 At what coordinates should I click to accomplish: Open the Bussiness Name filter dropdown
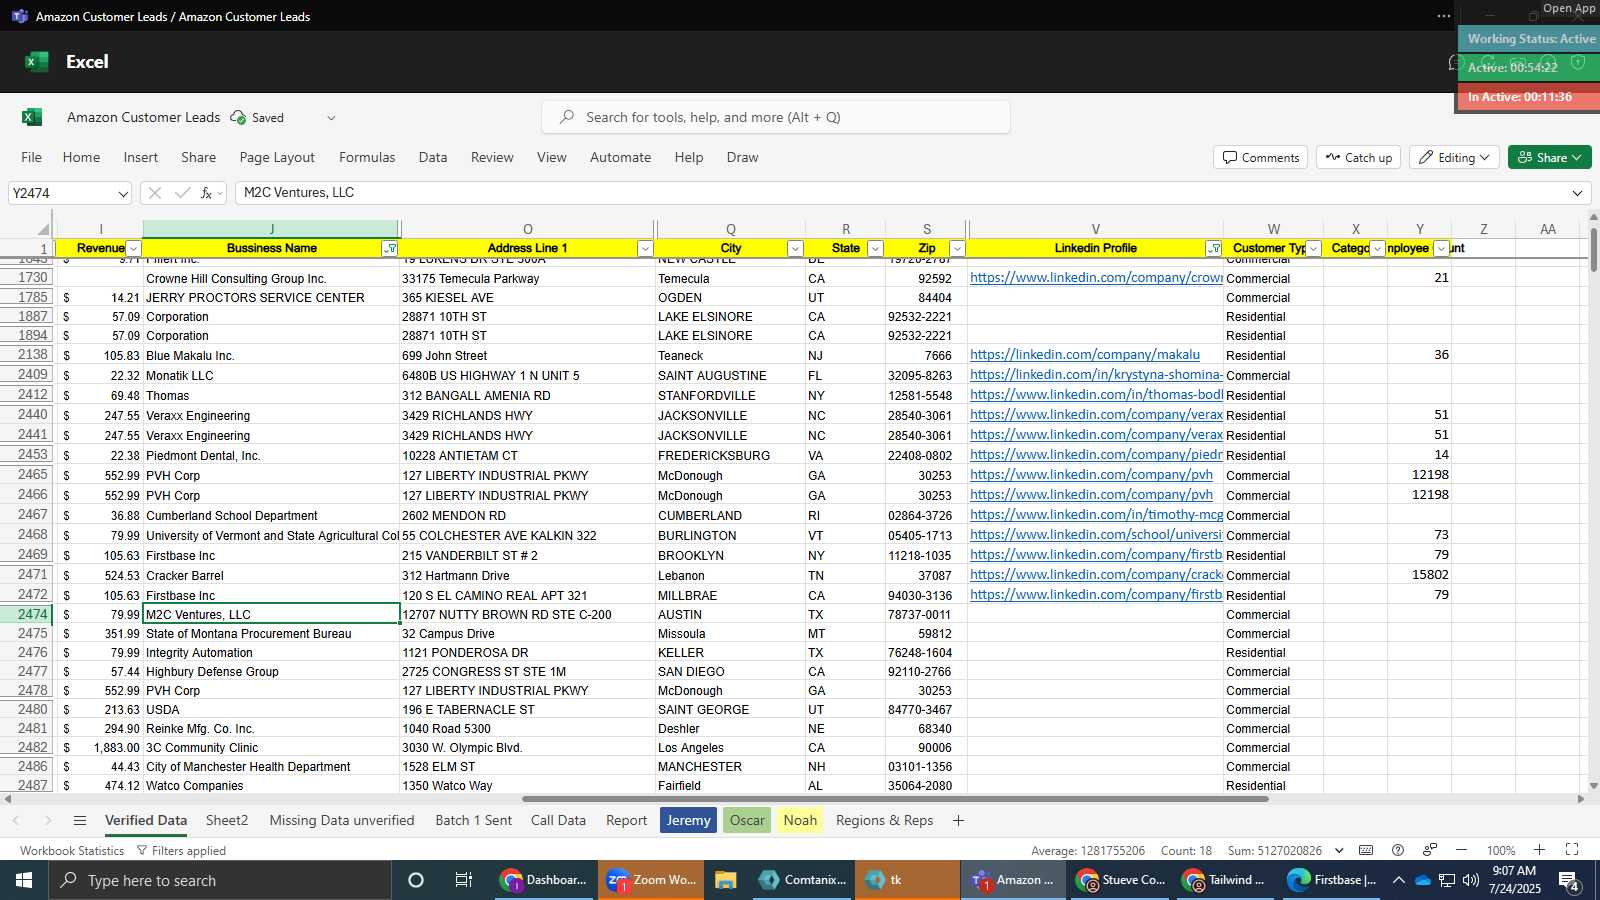coord(390,249)
